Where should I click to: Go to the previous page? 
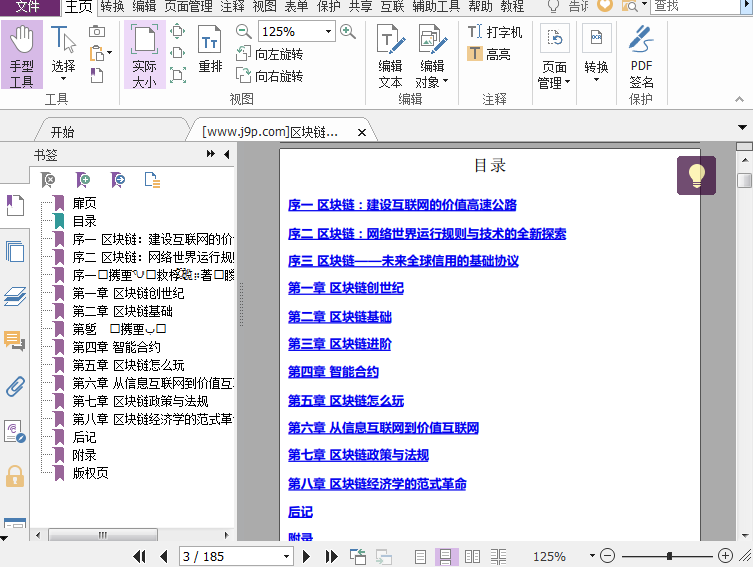[164, 556]
